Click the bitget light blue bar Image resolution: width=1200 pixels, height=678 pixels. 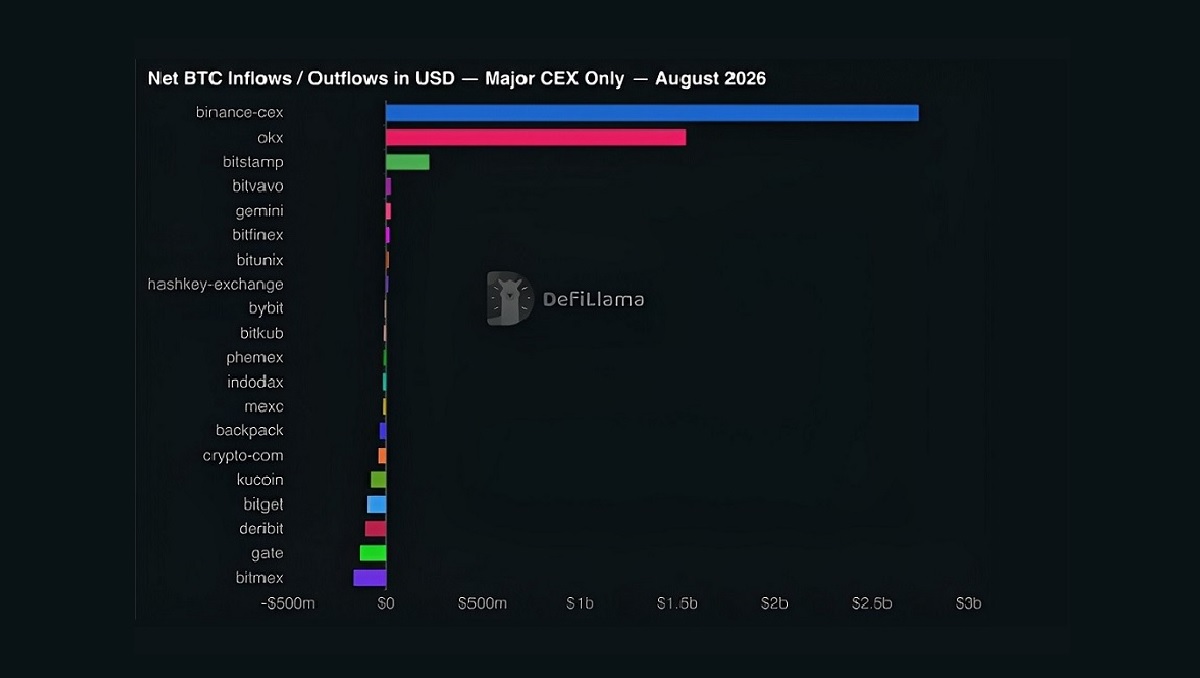point(376,504)
